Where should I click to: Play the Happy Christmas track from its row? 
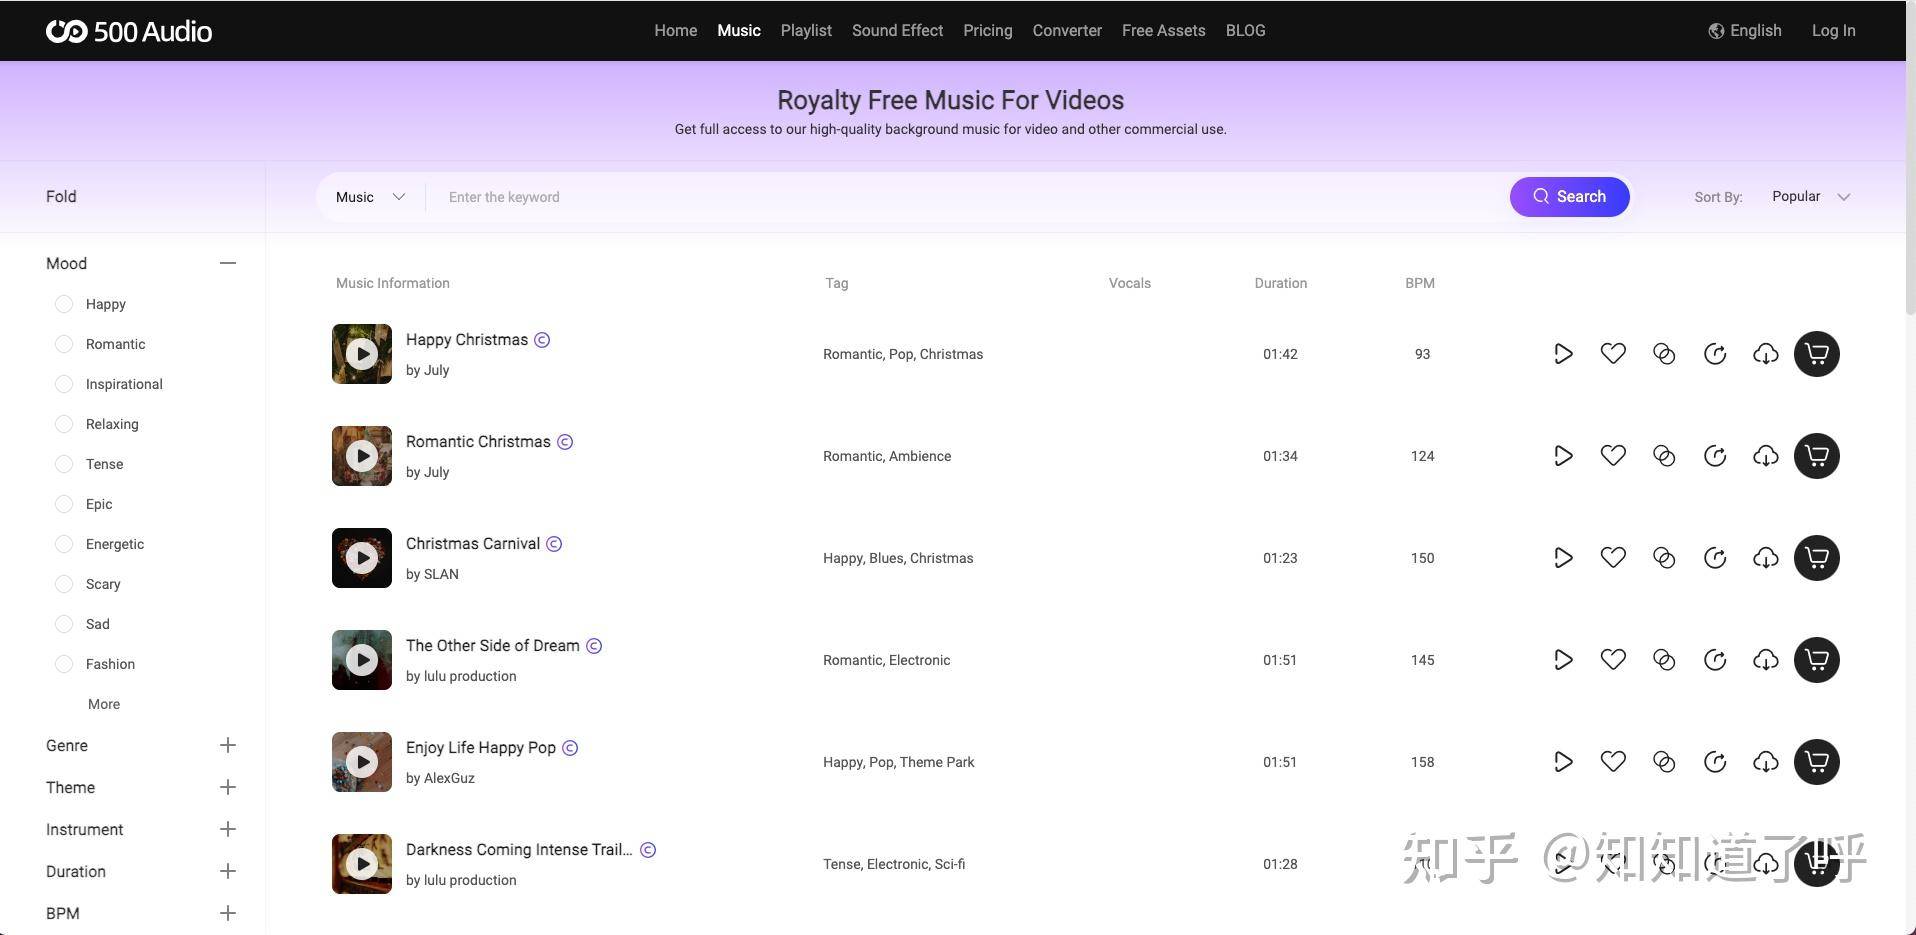click(1563, 354)
